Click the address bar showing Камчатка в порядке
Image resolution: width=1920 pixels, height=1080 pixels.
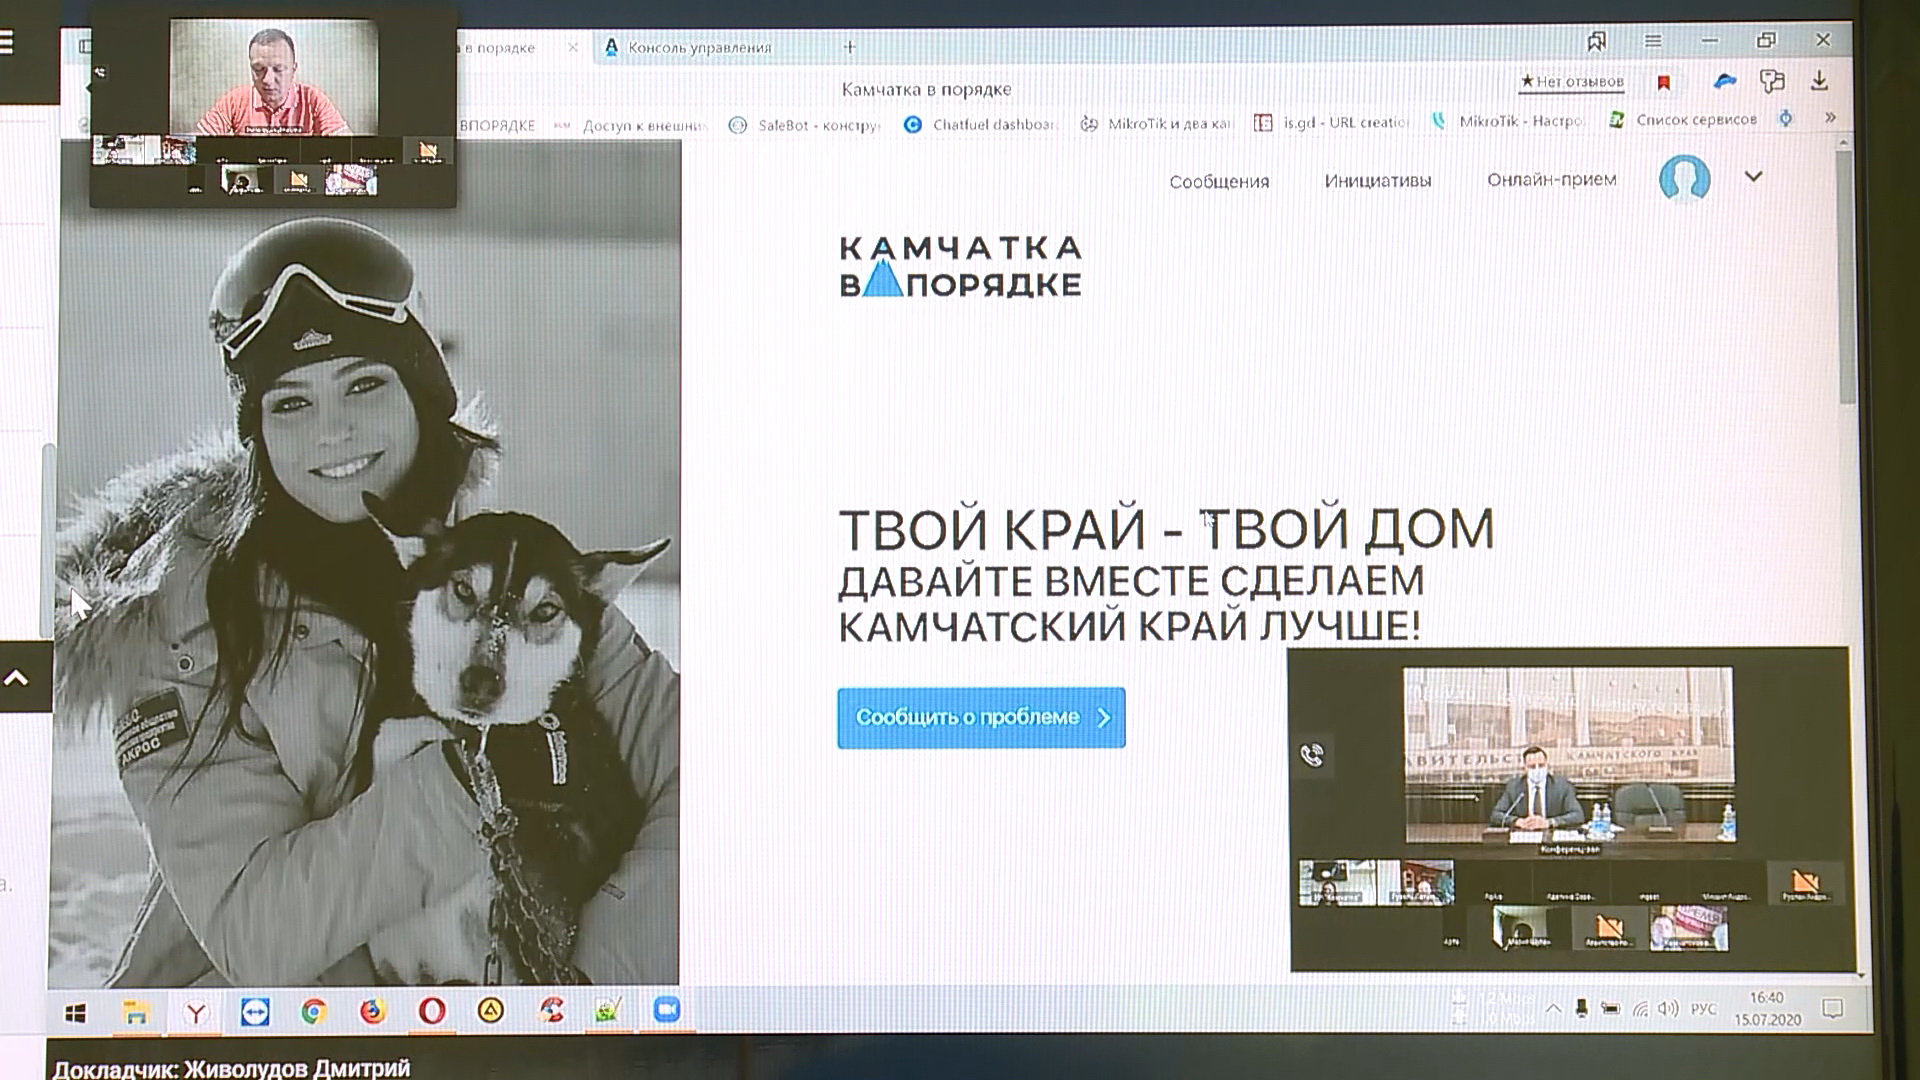(927, 89)
